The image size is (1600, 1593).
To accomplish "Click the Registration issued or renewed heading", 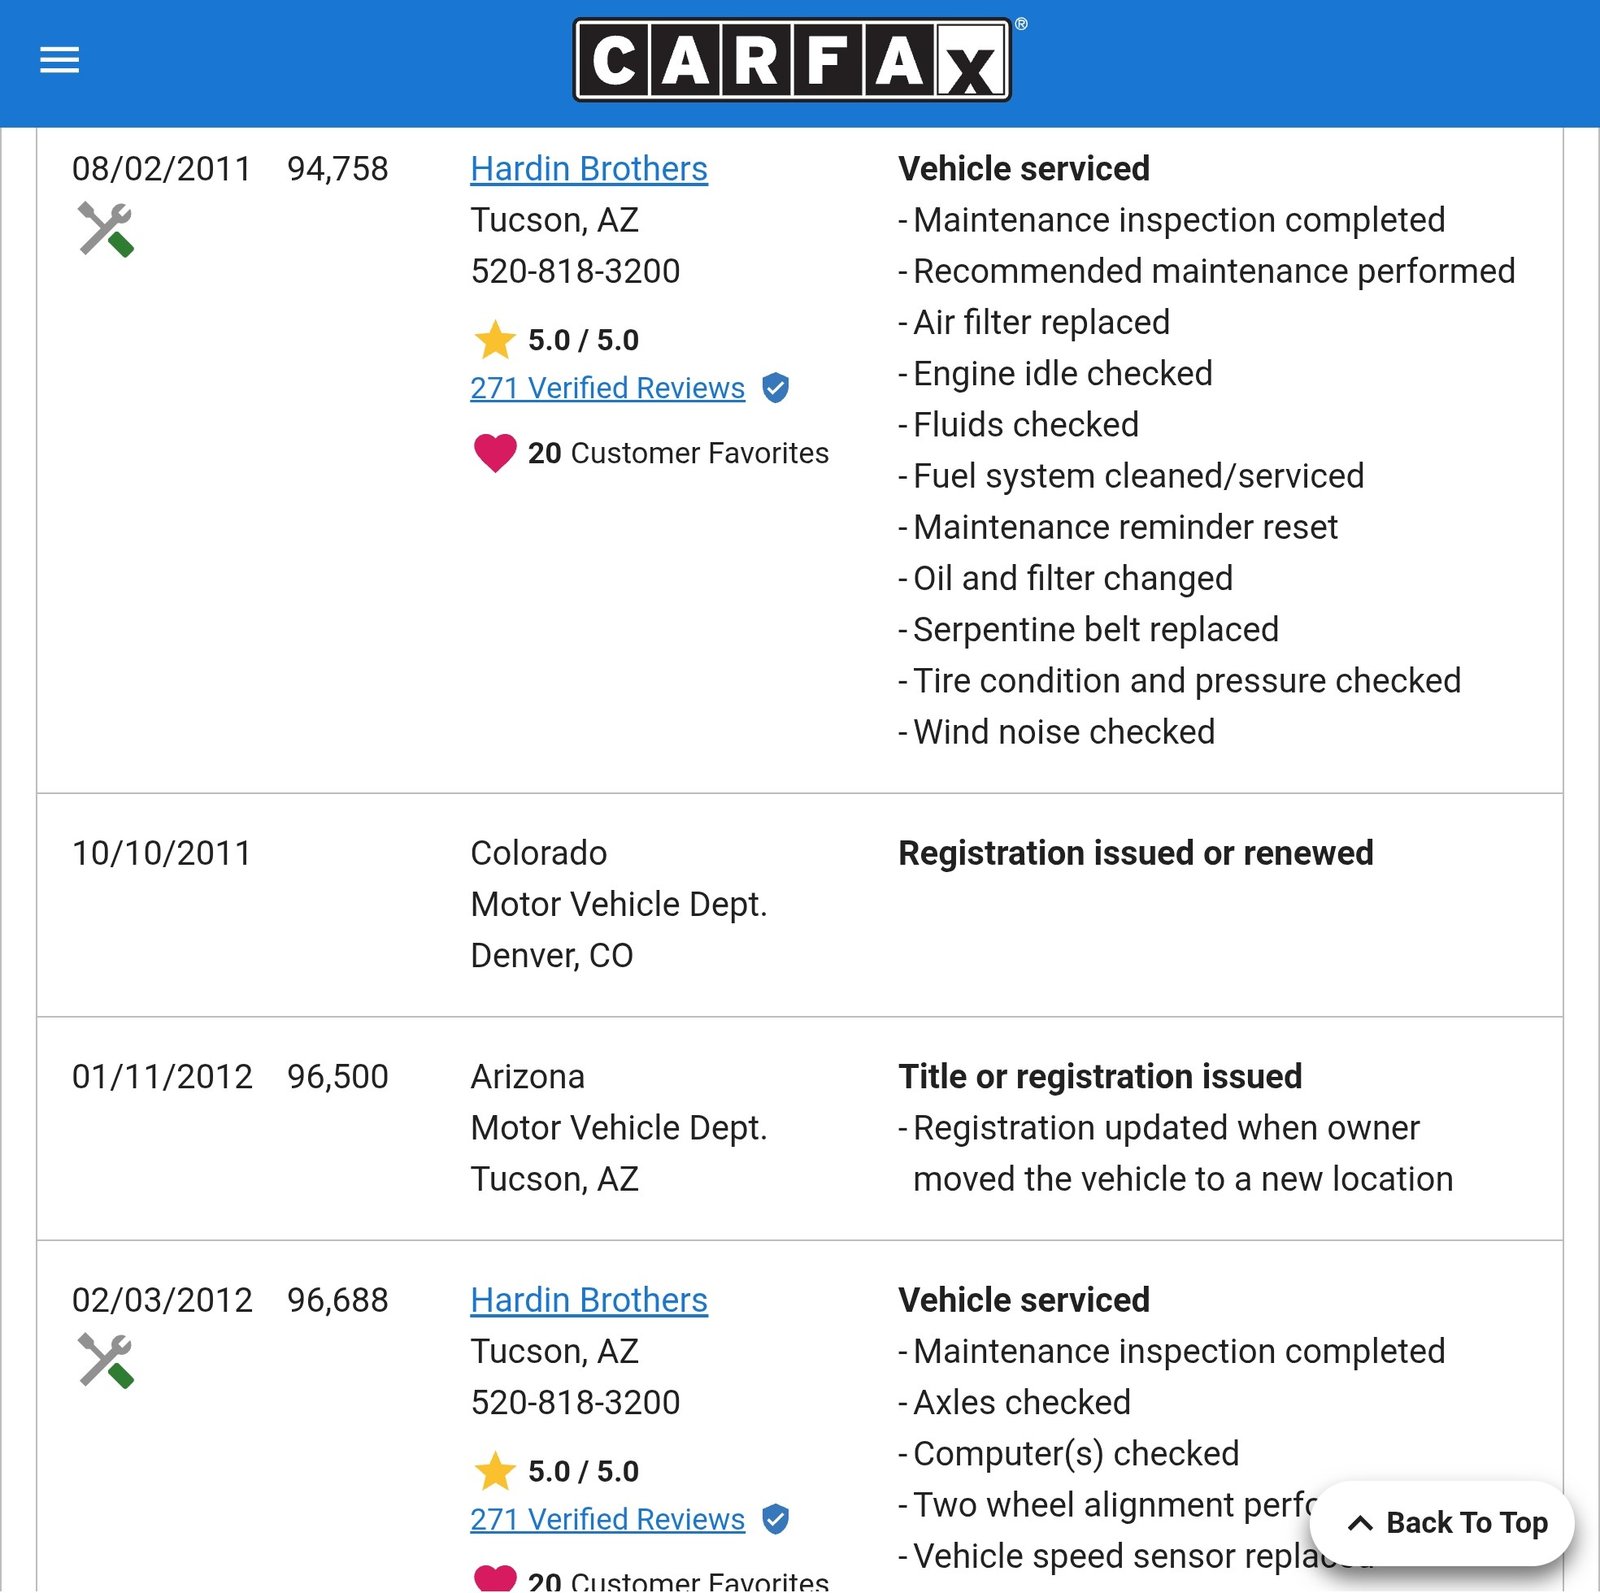I will (x=1135, y=853).
